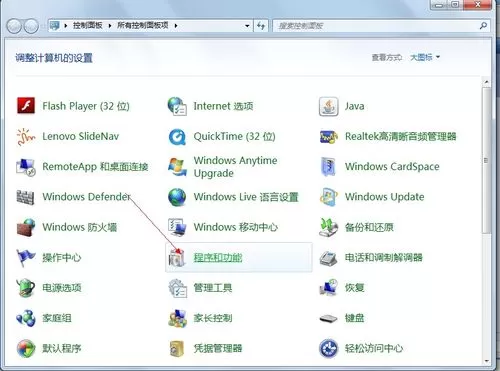This screenshot has height=371, width=500.
Task: Open the Windows Live 语言设置 icon
Action: pyautogui.click(x=177, y=197)
